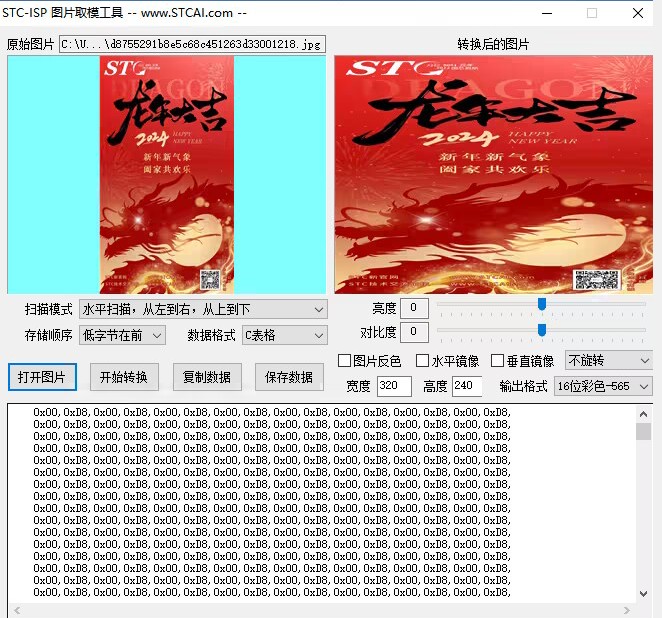Screen dimensions: 662x618
Task: Expand the 输出格式 16位彩色-565 dropdown
Action: [603, 386]
